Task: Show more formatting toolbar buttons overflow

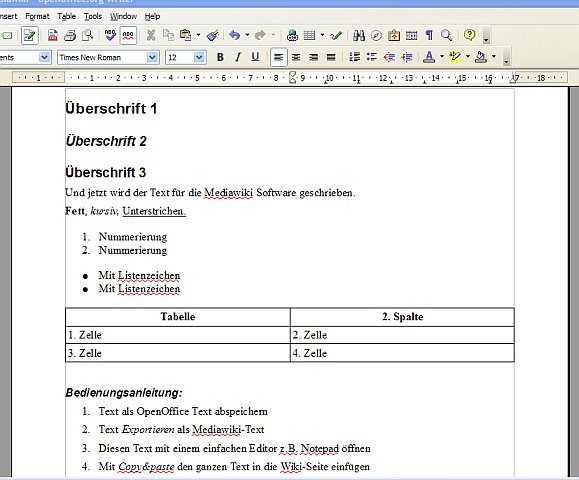Action: pyautogui.click(x=506, y=57)
